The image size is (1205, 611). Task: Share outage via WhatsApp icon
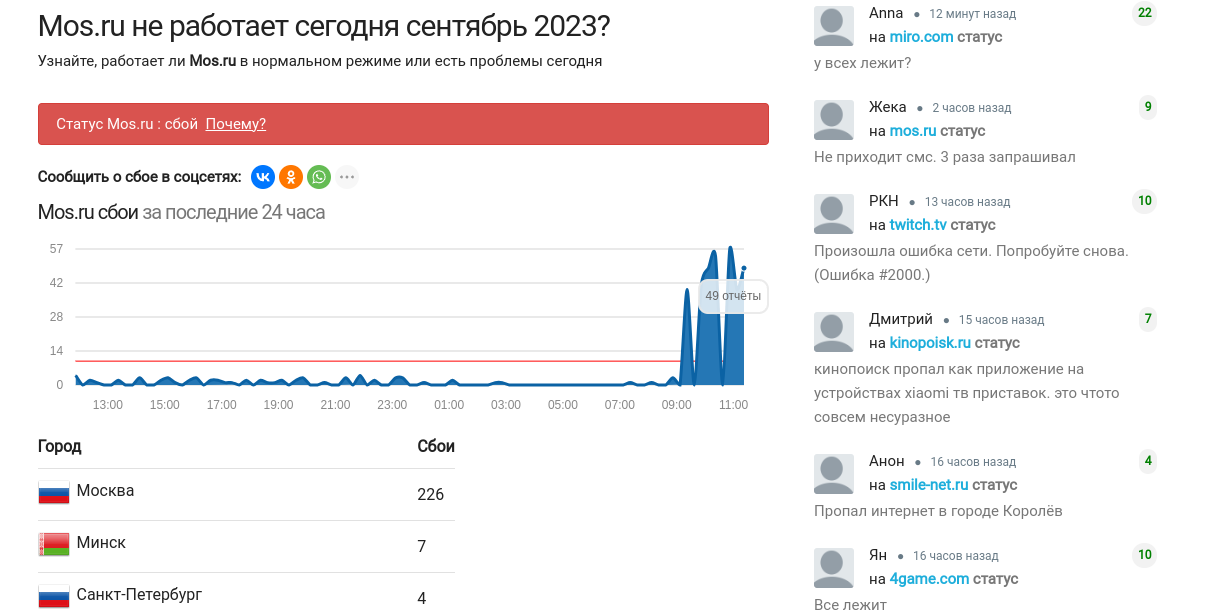click(x=319, y=177)
